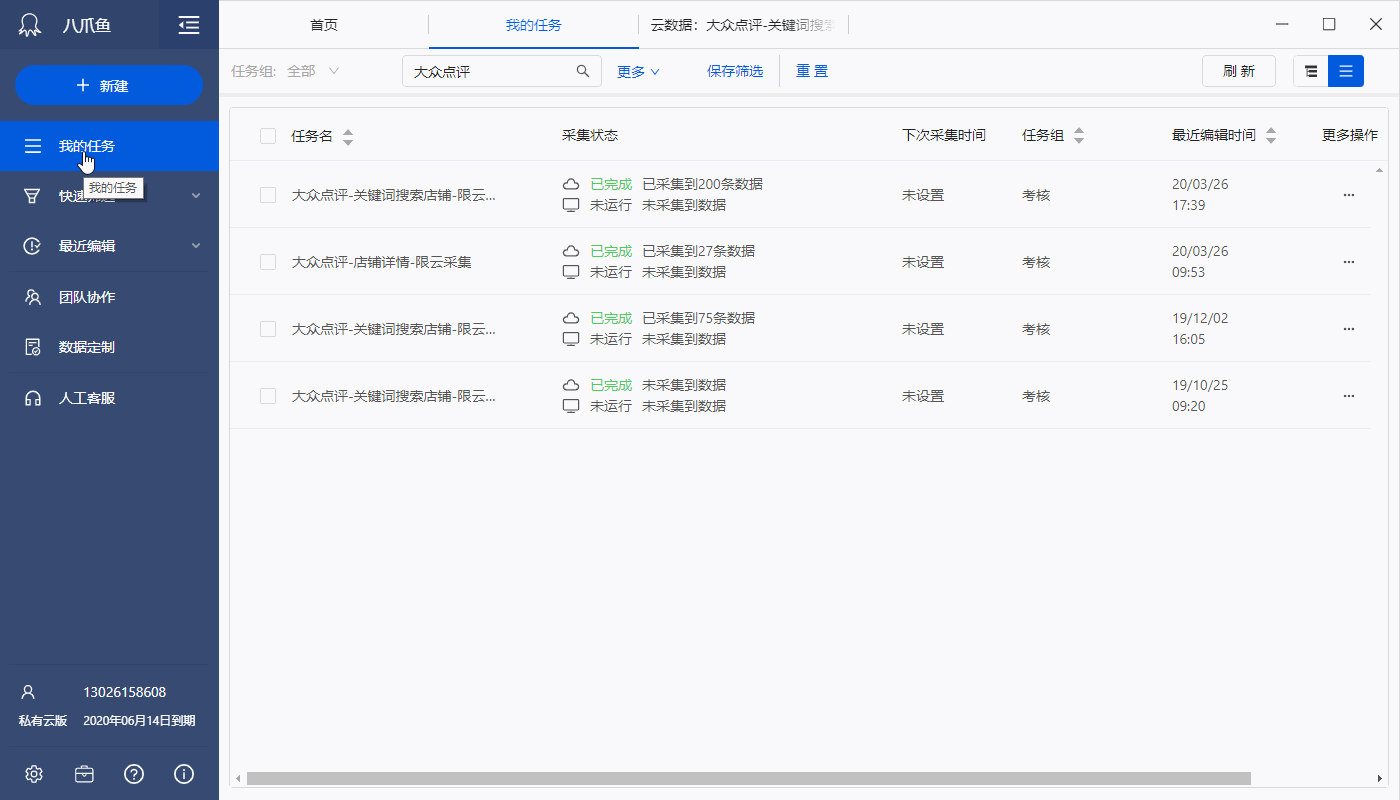Click the horizontal scrollbar thumb
Viewport: 1400px width, 800px height.
pyautogui.click(x=749, y=778)
